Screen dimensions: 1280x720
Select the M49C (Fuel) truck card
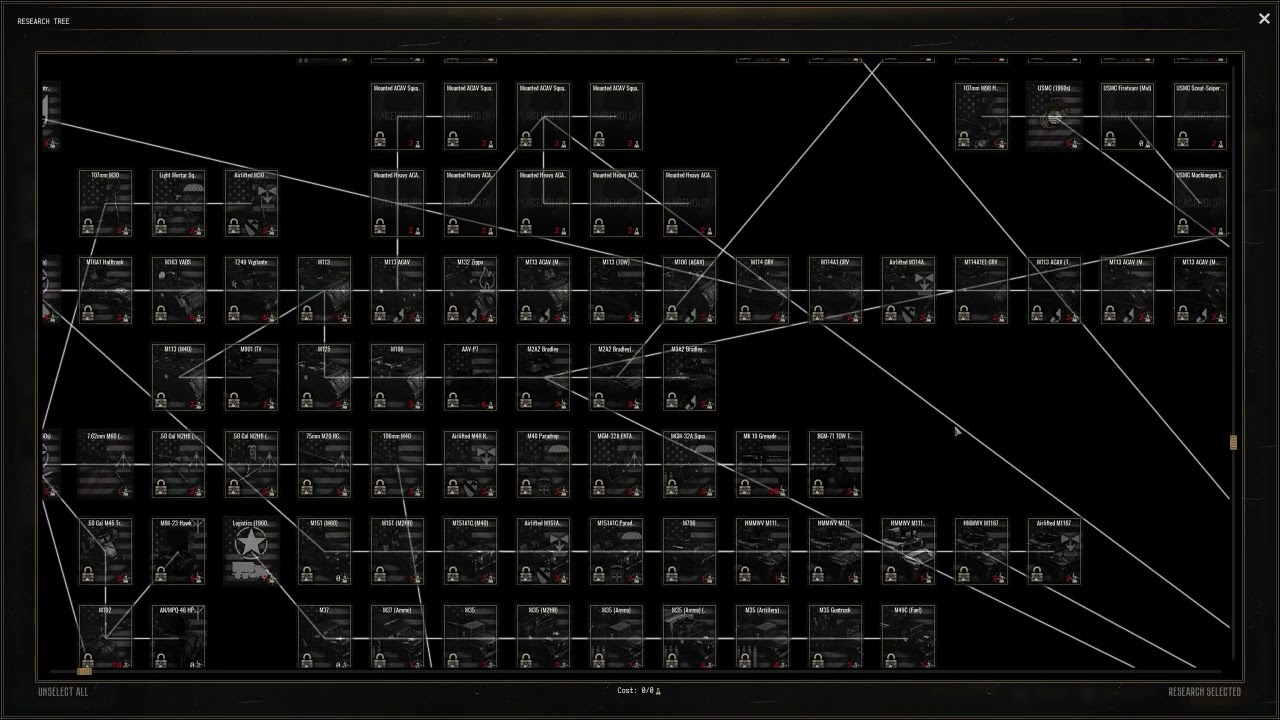coord(908,637)
